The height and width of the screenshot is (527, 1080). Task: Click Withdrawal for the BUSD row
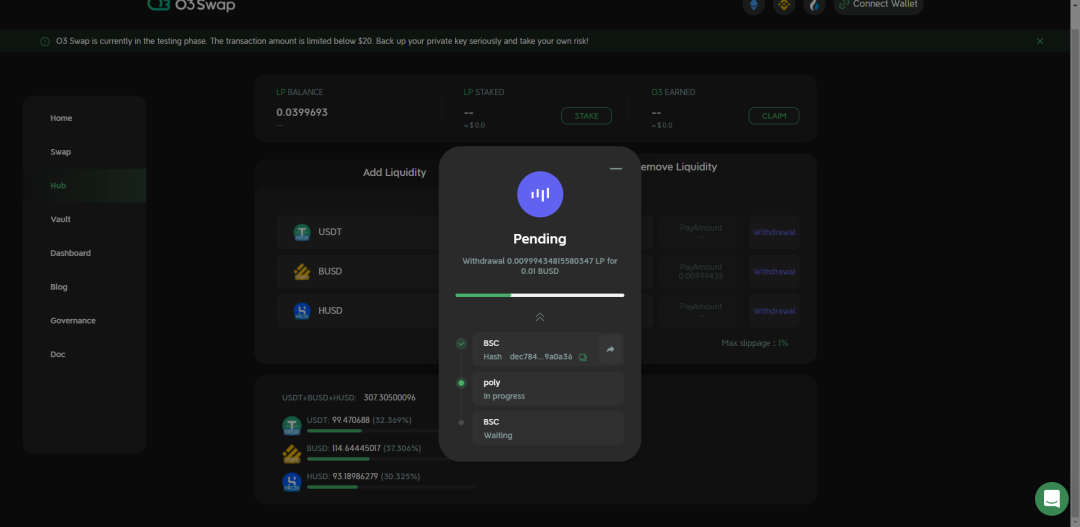coord(774,272)
